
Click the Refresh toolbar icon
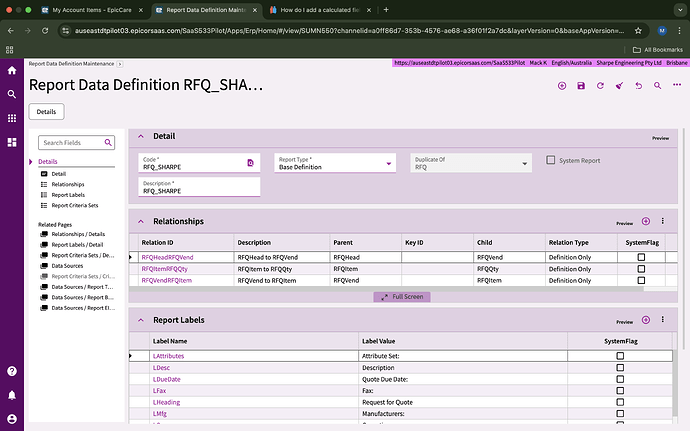coord(600,86)
